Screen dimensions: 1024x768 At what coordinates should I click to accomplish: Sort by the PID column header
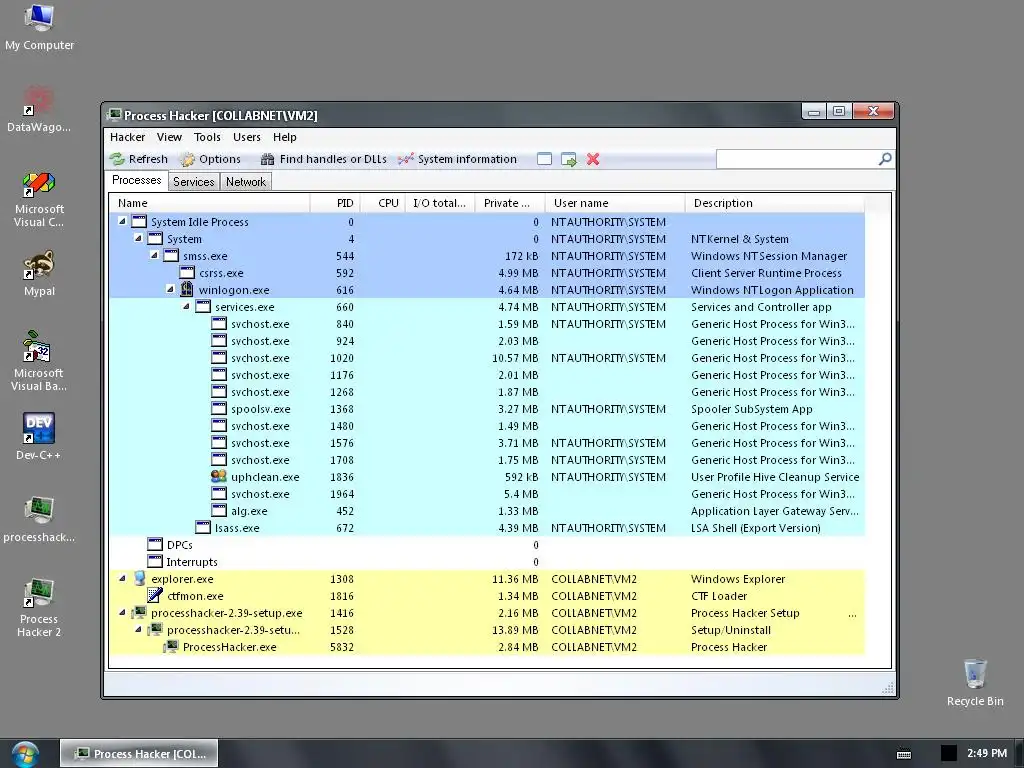(335, 203)
